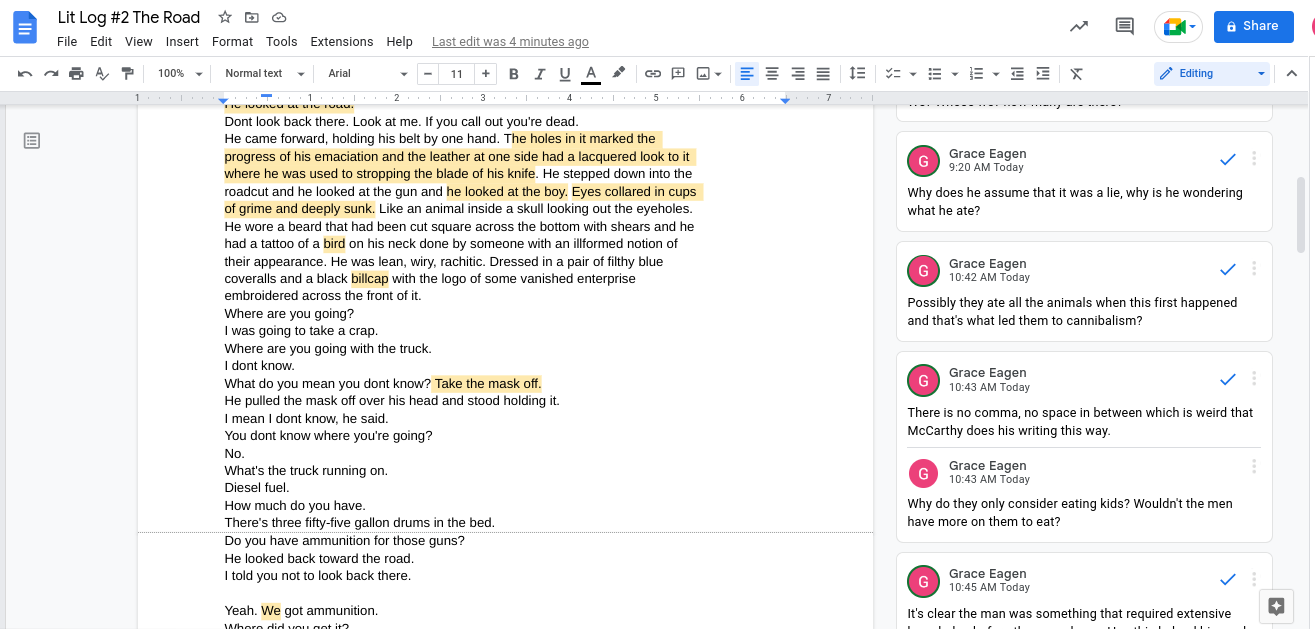Star this document
1315x629 pixels.
click(x=225, y=18)
